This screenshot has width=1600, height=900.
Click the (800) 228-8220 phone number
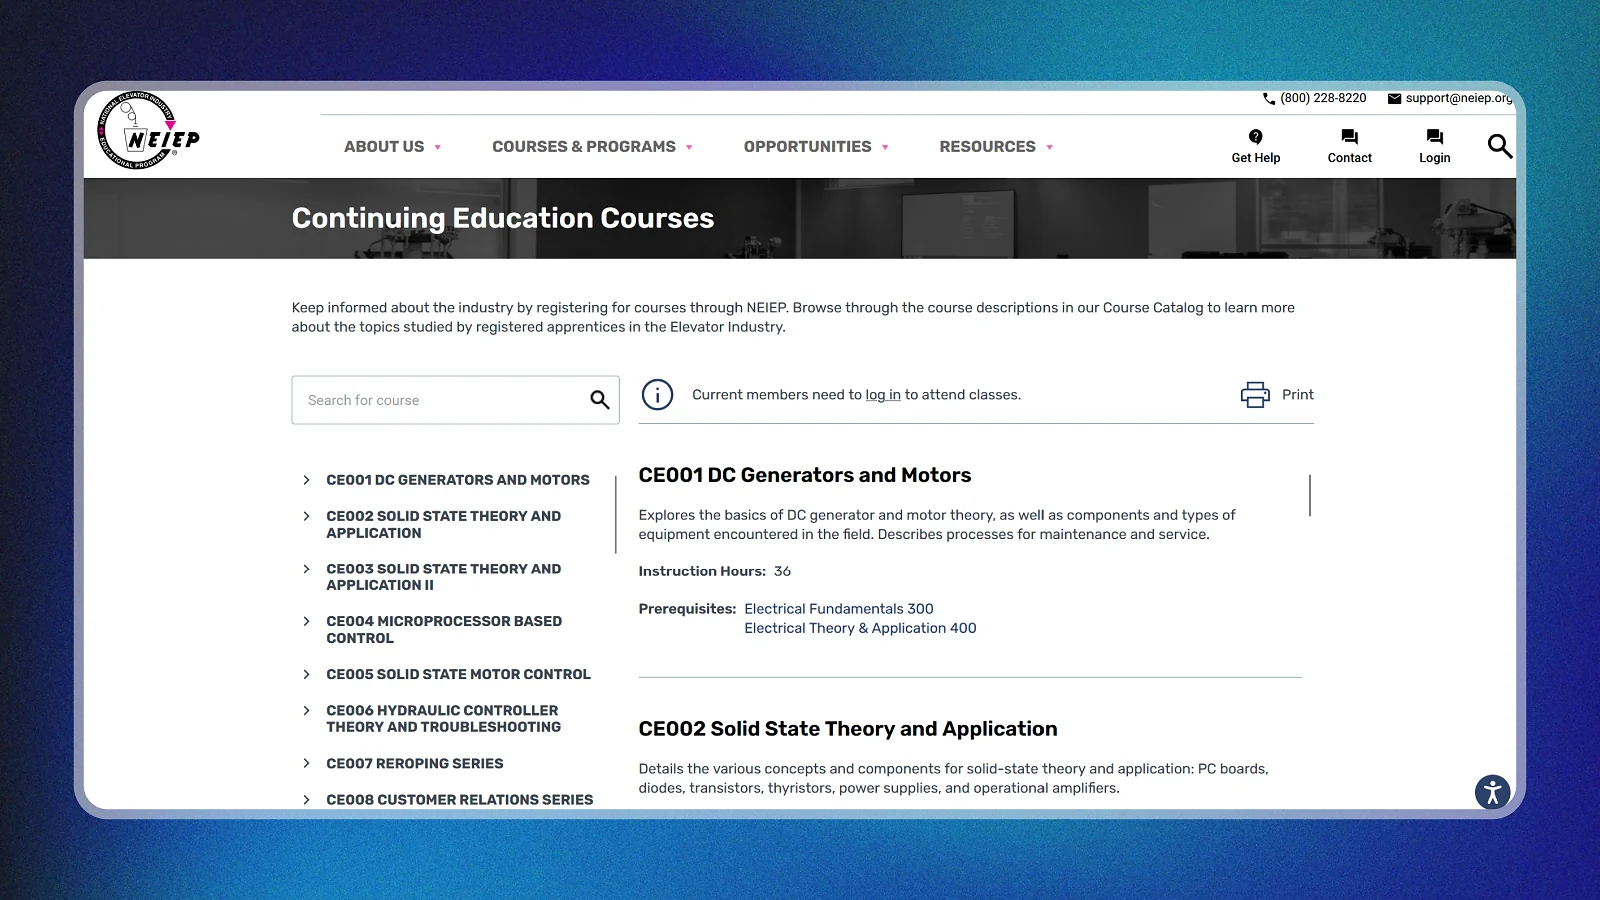(x=1323, y=98)
